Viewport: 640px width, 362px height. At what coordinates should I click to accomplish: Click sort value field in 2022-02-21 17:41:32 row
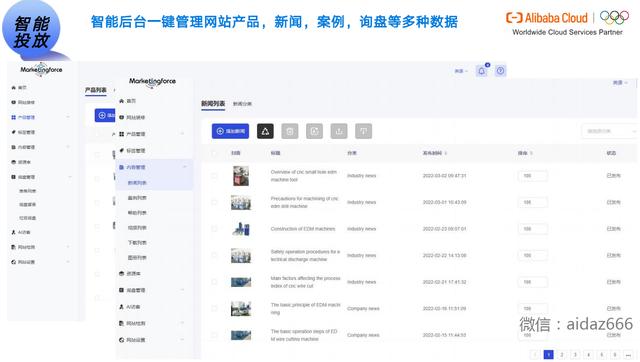[533, 282]
